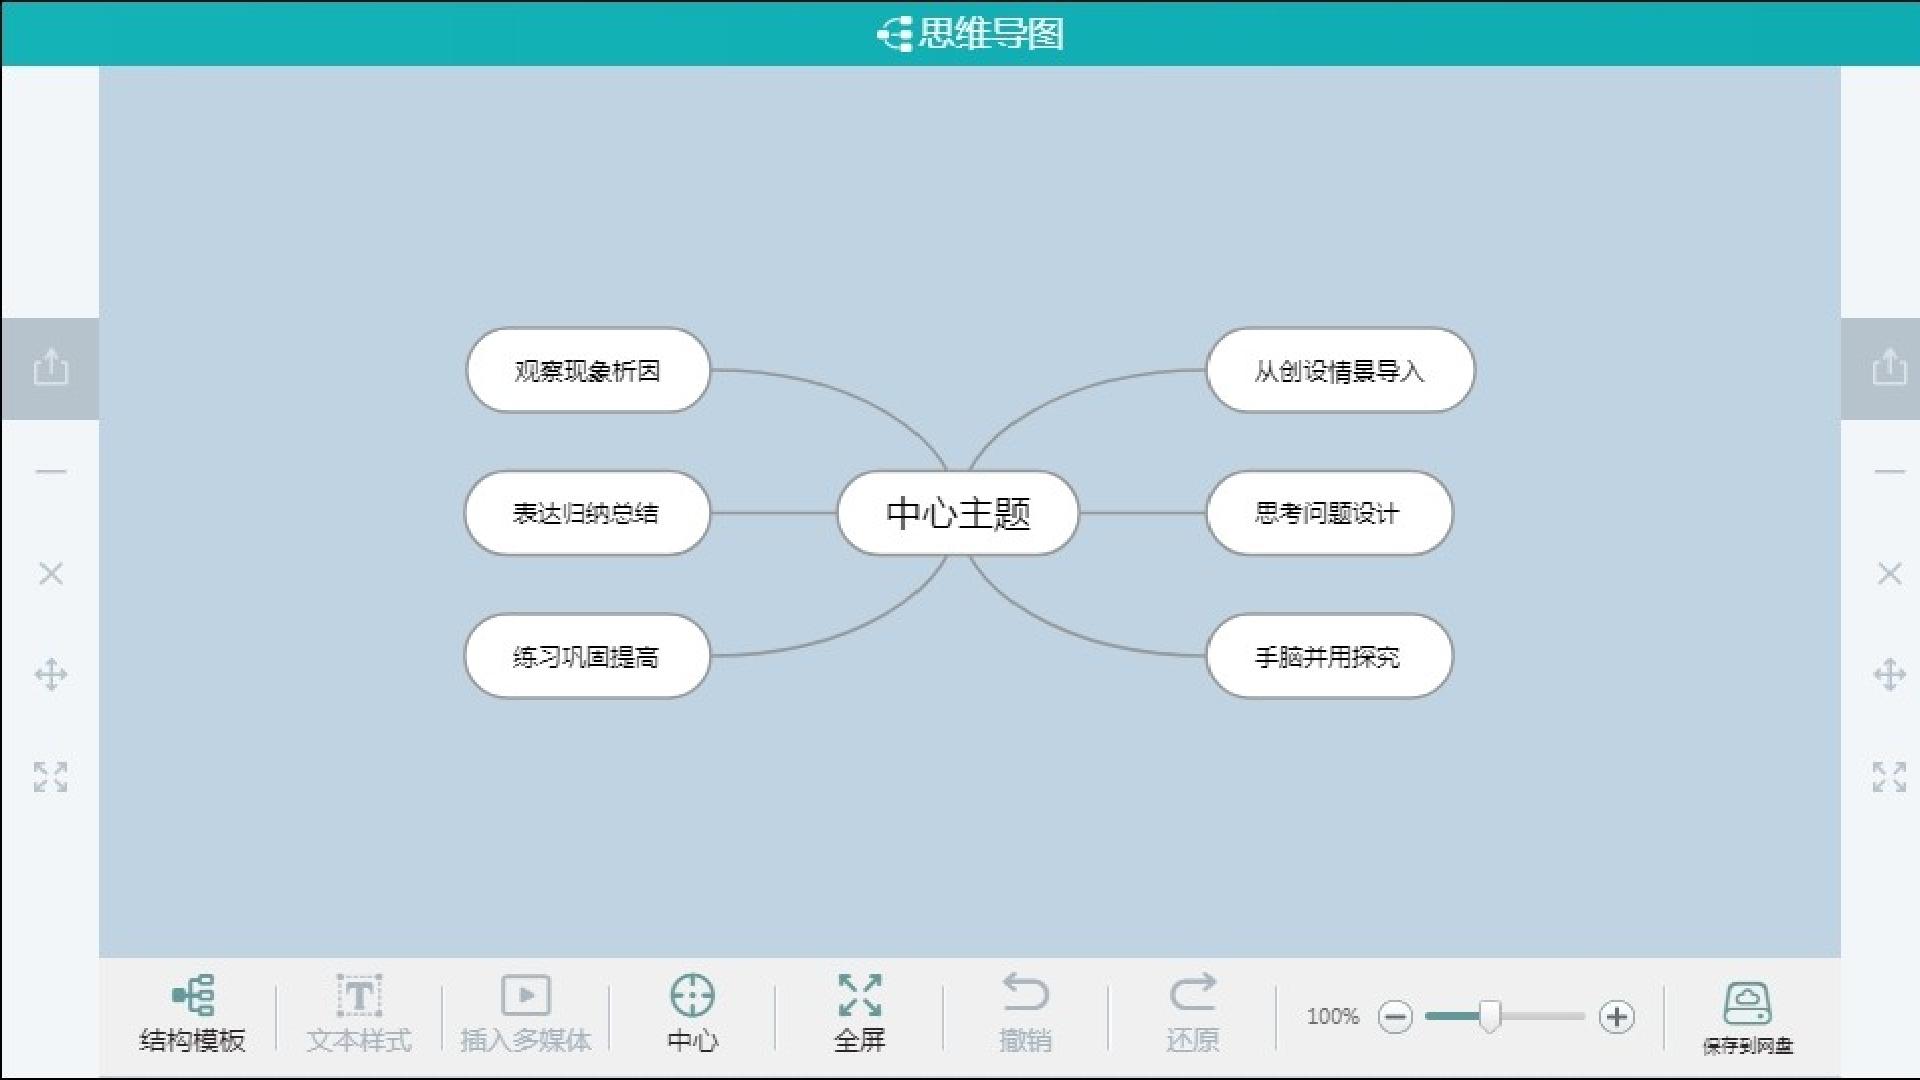Viewport: 1920px width, 1080px height.
Task: Undo with the 撤销 button
Action: (x=1025, y=1014)
